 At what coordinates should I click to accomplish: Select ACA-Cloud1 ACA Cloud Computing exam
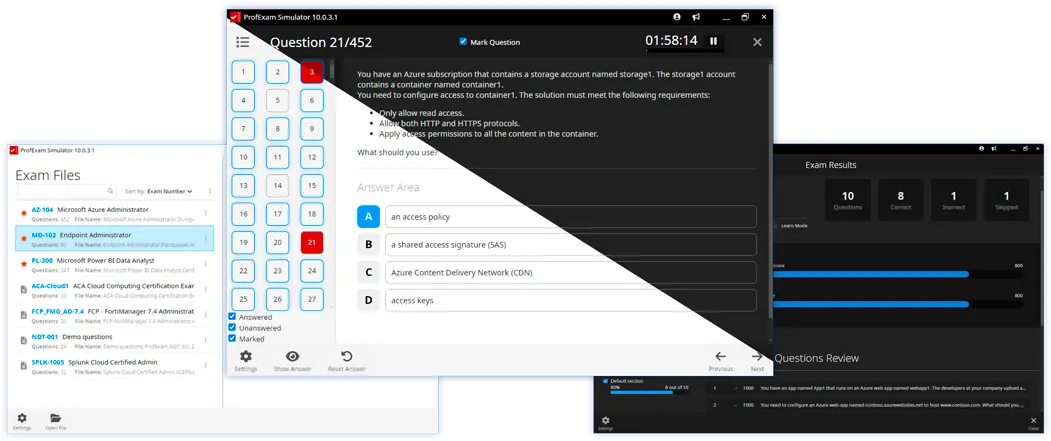pos(114,290)
